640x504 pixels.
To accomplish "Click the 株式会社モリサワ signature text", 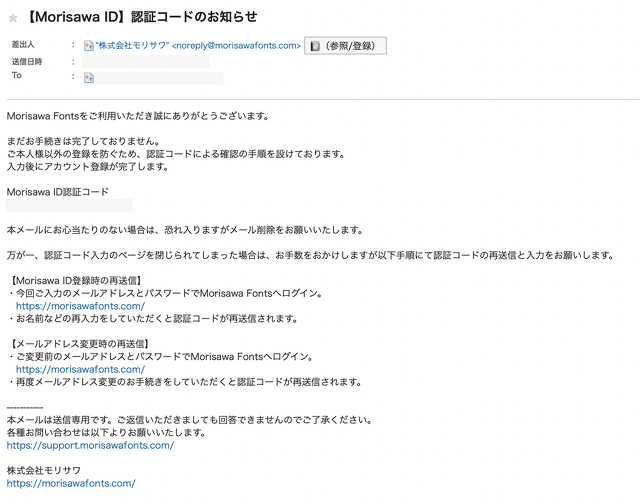I will pyautogui.click(x=43, y=470).
